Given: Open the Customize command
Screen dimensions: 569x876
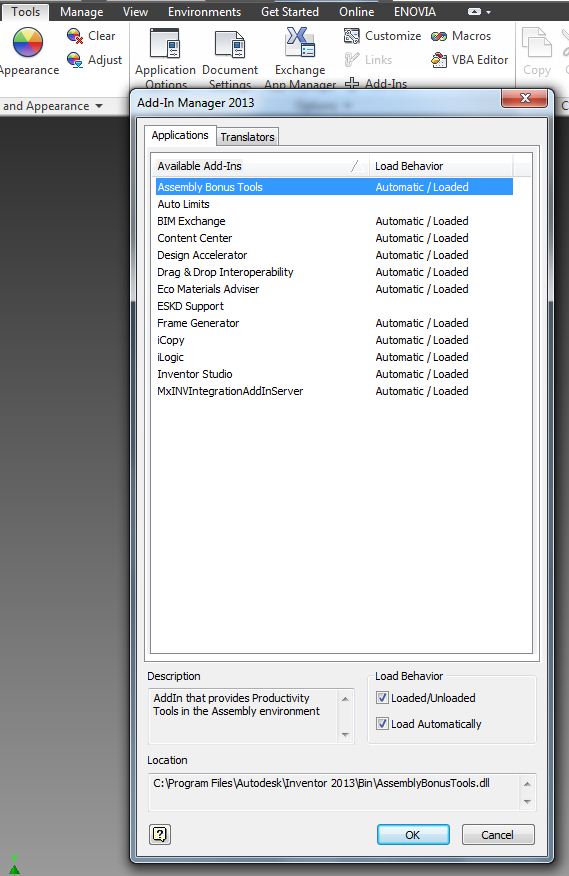Looking at the screenshot, I should tap(383, 36).
